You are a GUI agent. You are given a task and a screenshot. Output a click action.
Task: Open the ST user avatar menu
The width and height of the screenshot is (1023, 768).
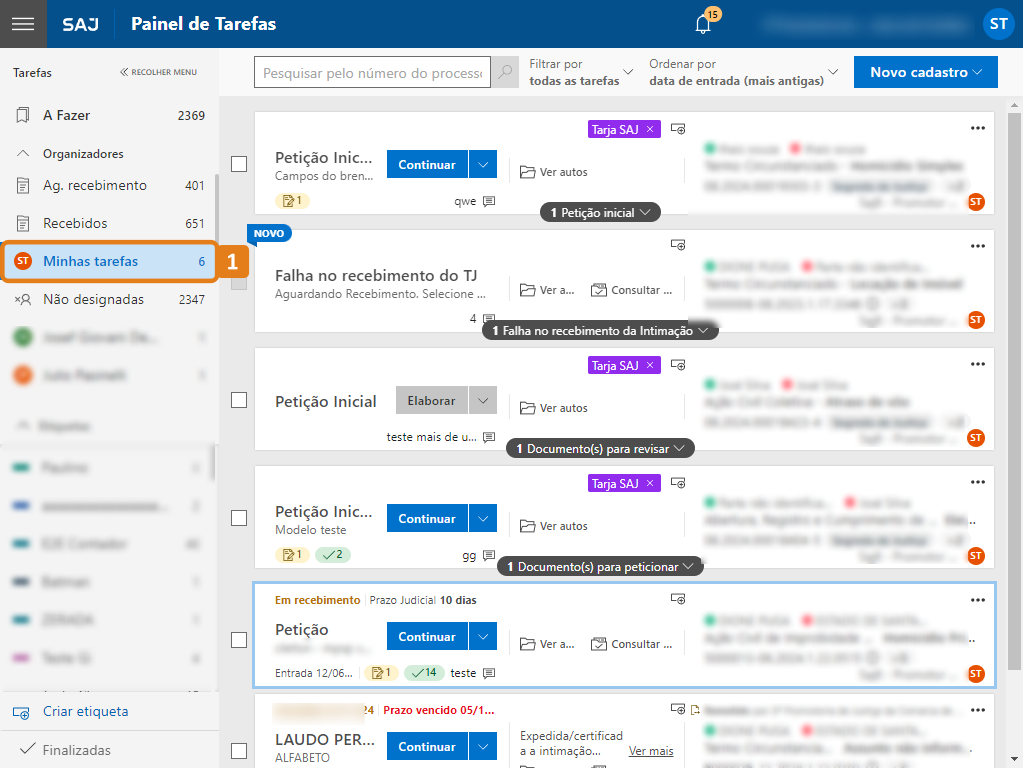[x=997, y=25]
